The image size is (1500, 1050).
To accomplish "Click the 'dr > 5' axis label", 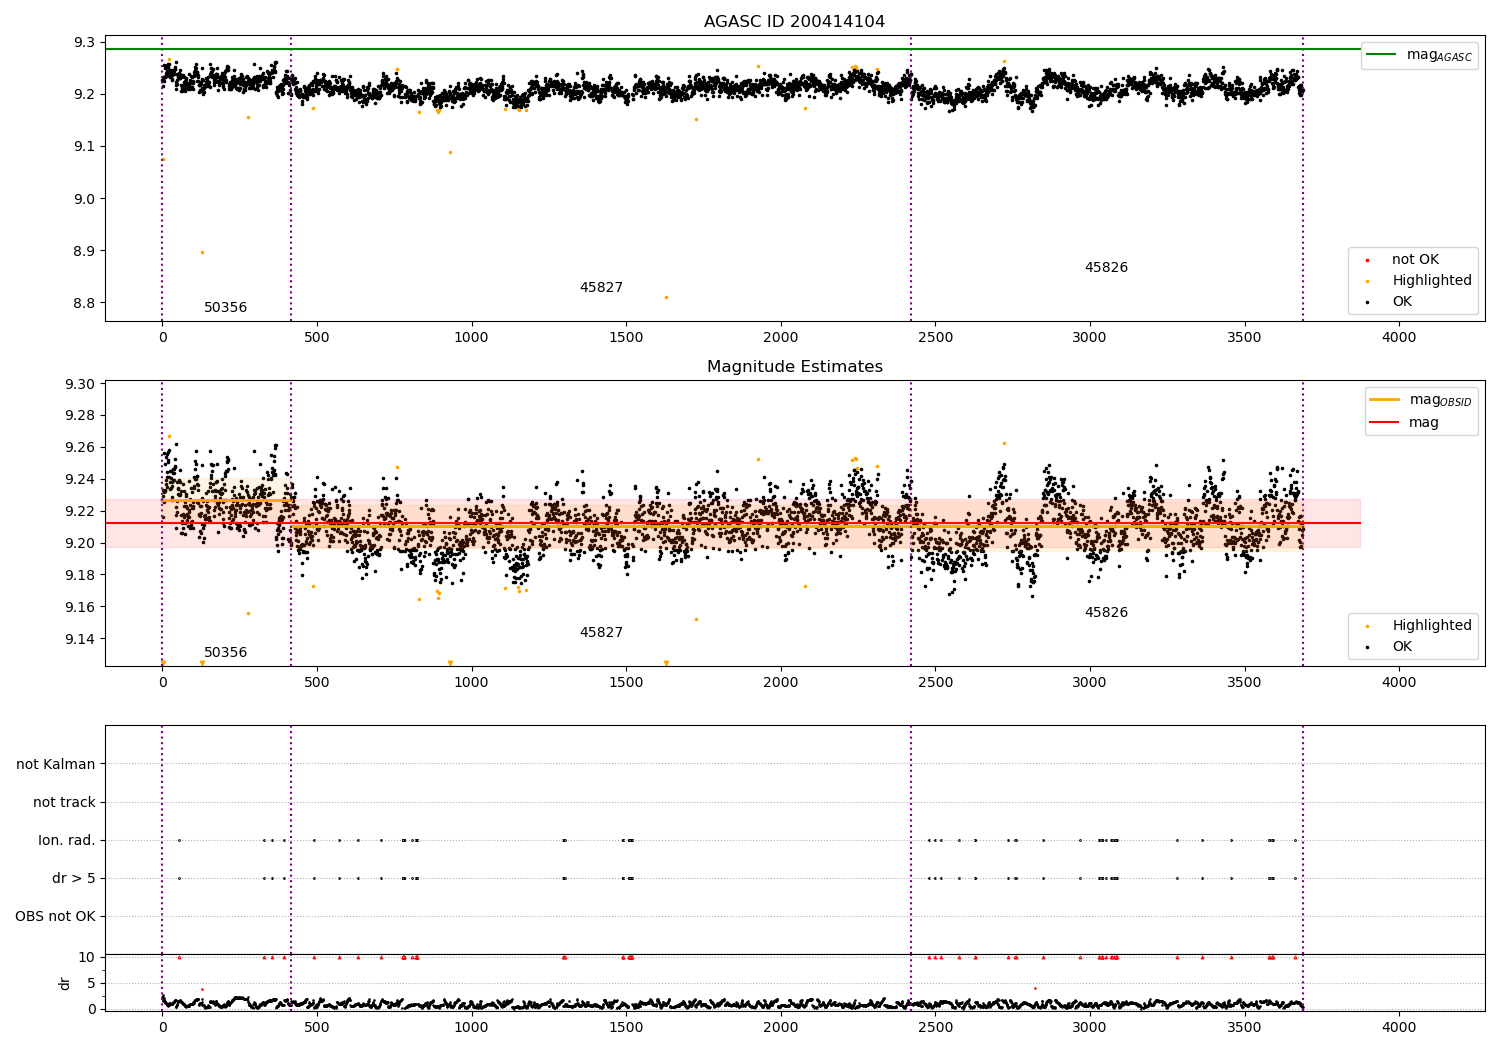I will (x=74, y=878).
